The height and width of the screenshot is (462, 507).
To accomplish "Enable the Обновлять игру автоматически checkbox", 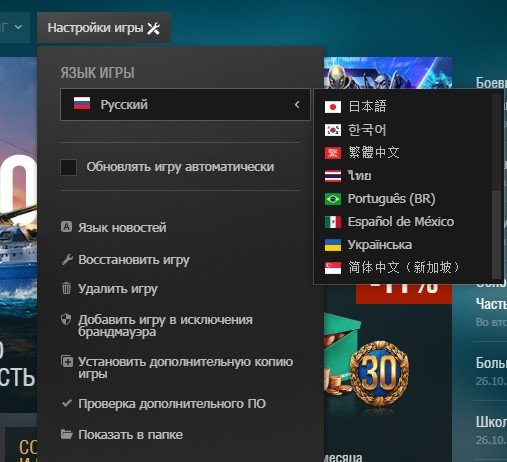I will (x=69, y=167).
